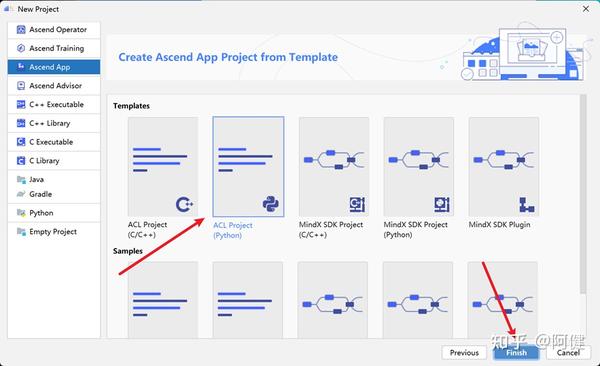The height and width of the screenshot is (366, 600).
Task: Select the C Executable icon
Action: pyautogui.click(x=21, y=142)
